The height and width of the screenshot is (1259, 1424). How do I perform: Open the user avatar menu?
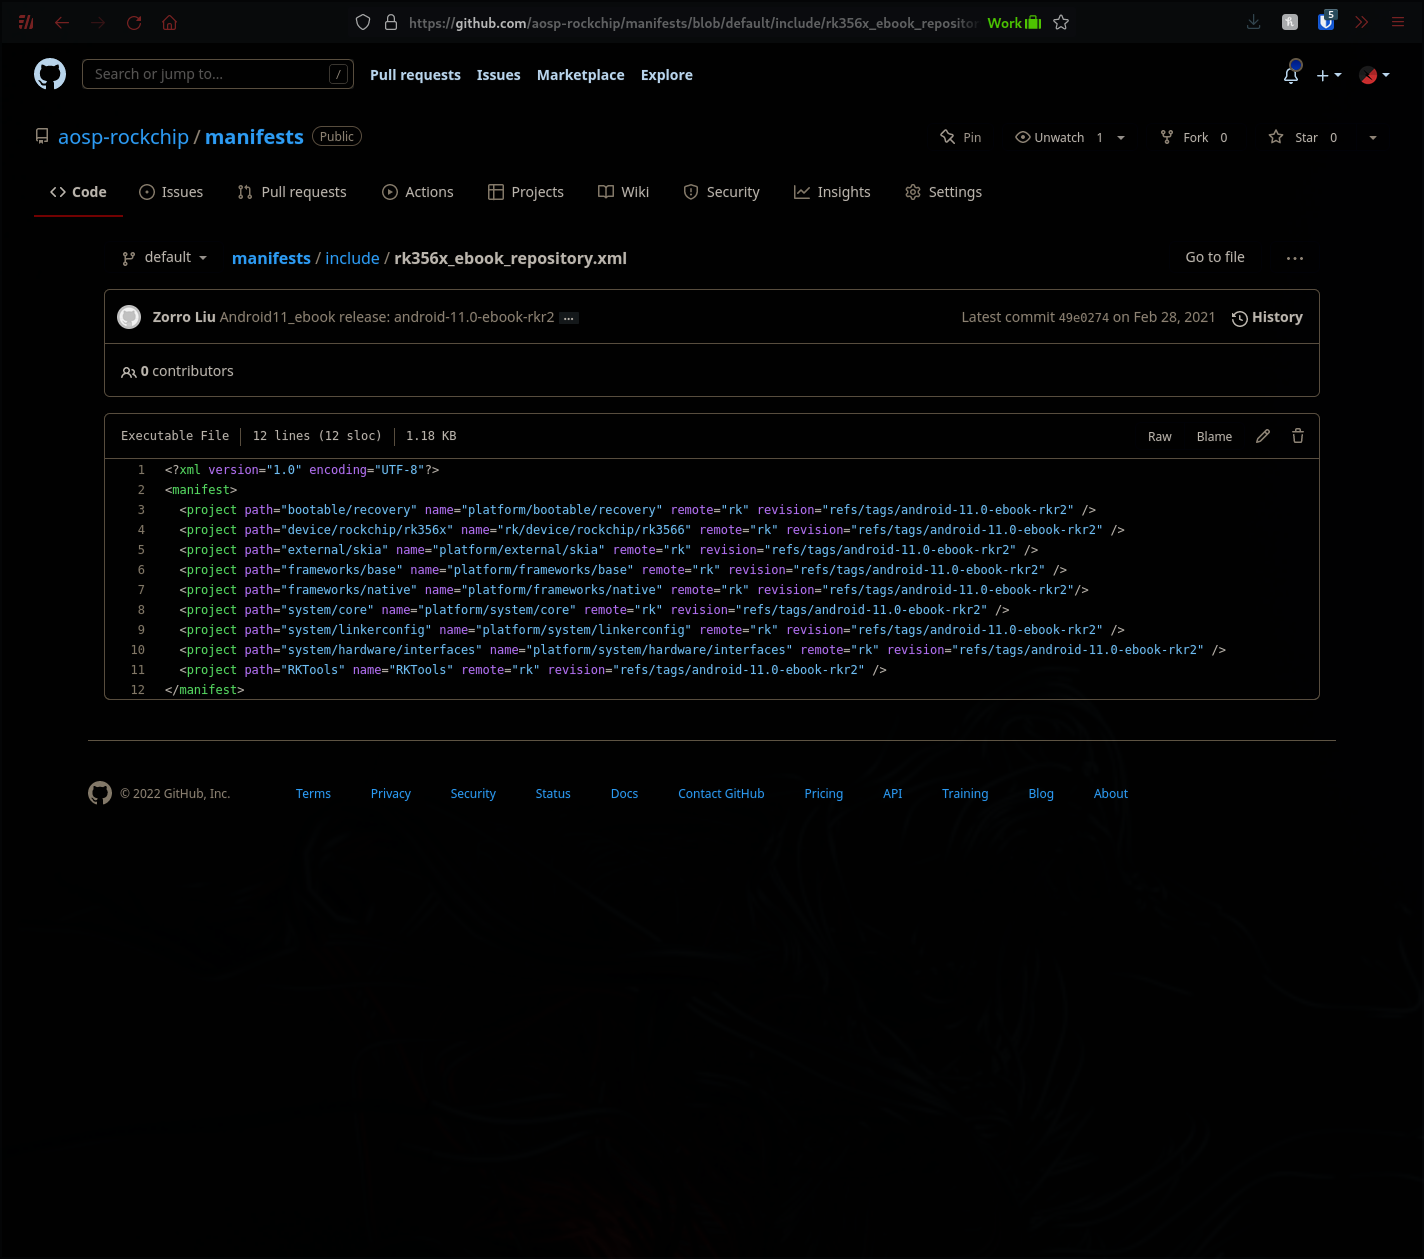tap(1374, 75)
